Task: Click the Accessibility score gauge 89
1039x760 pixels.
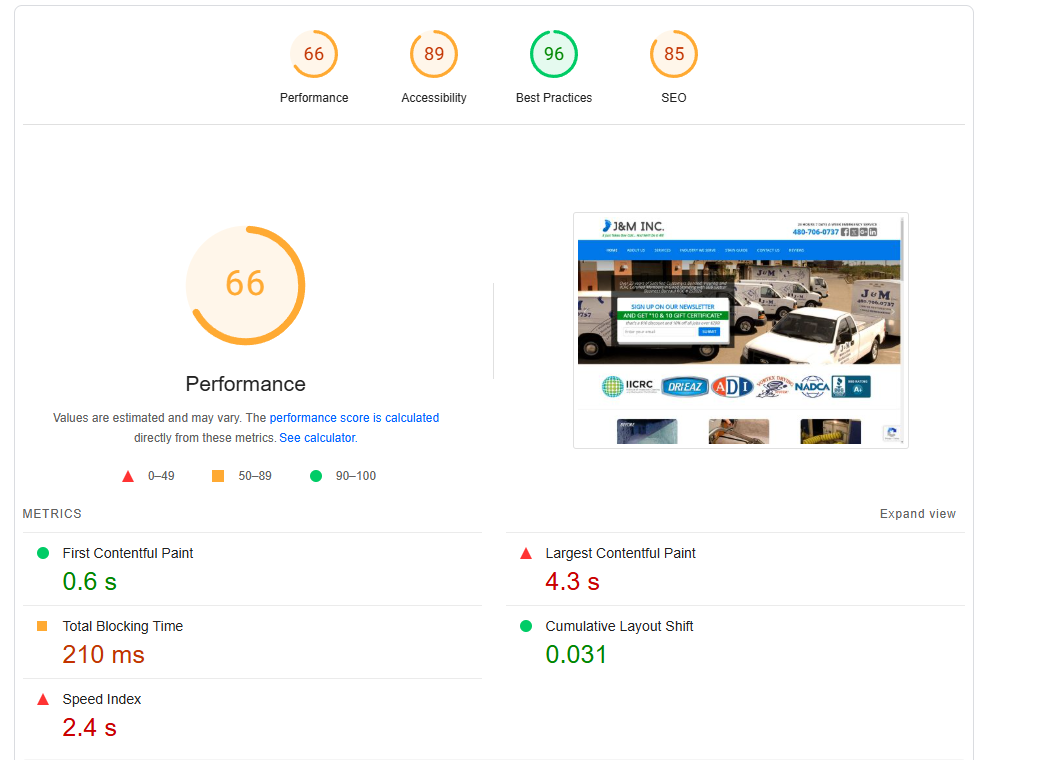Action: (433, 54)
